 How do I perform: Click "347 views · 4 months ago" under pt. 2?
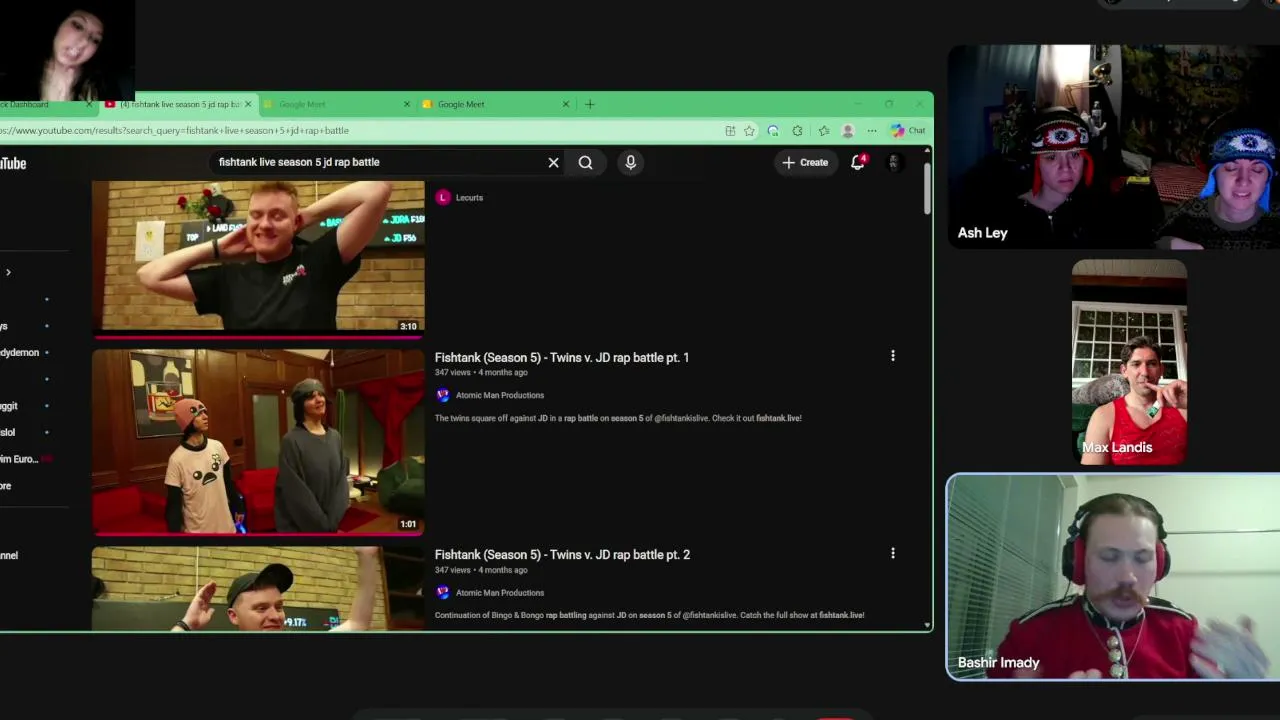pyautogui.click(x=481, y=570)
